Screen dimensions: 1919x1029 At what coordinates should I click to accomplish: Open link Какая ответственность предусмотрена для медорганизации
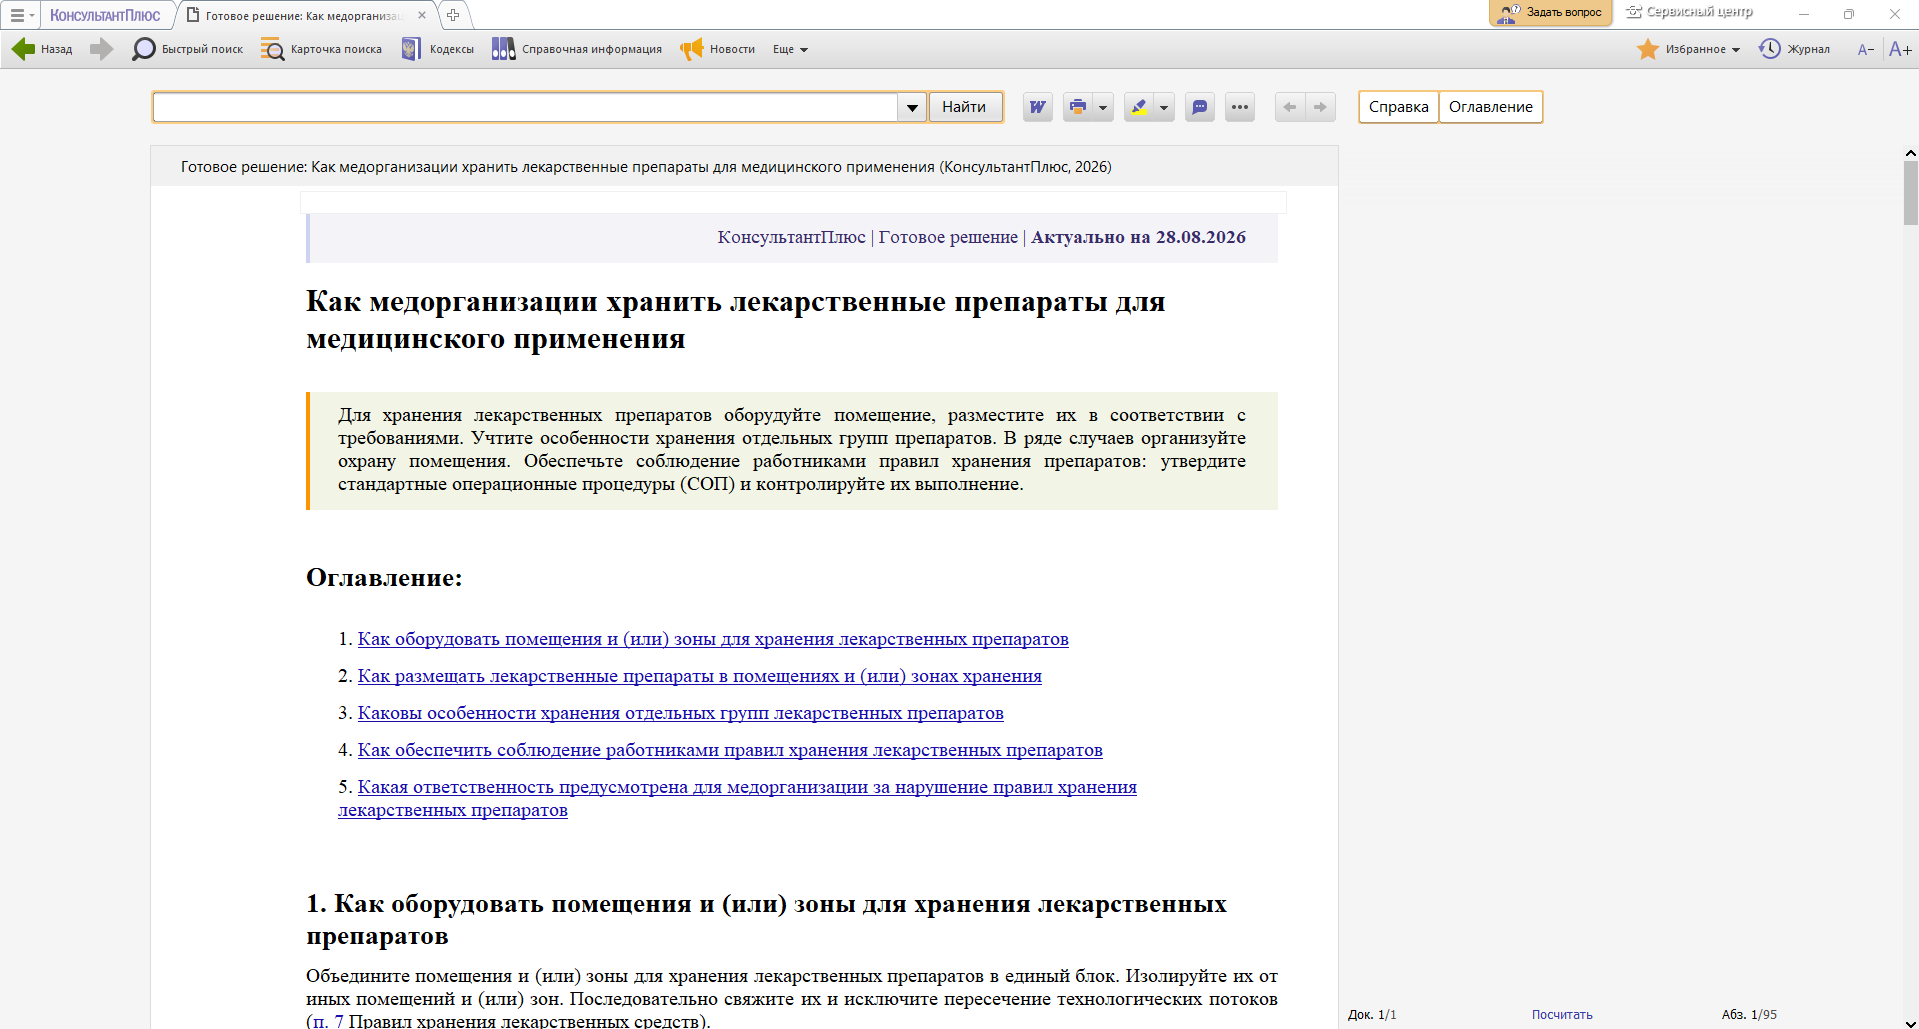747,787
